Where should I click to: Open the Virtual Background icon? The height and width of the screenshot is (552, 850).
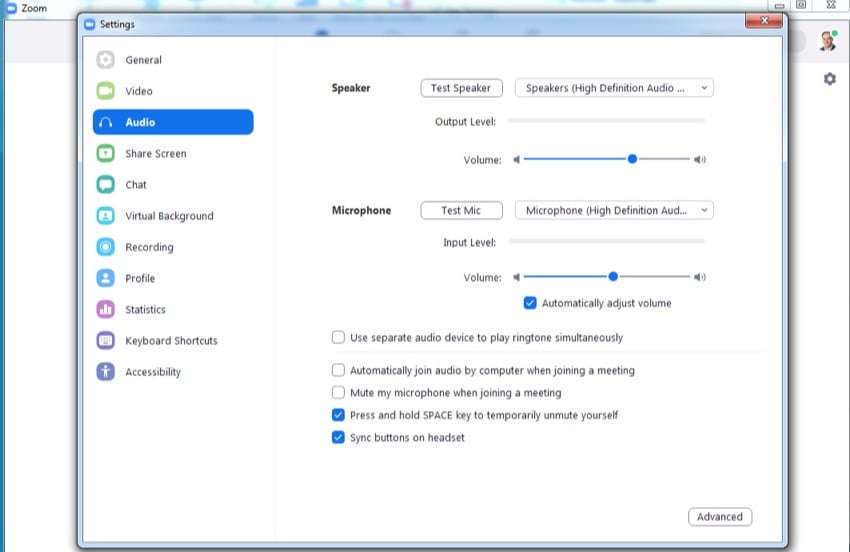(x=106, y=216)
